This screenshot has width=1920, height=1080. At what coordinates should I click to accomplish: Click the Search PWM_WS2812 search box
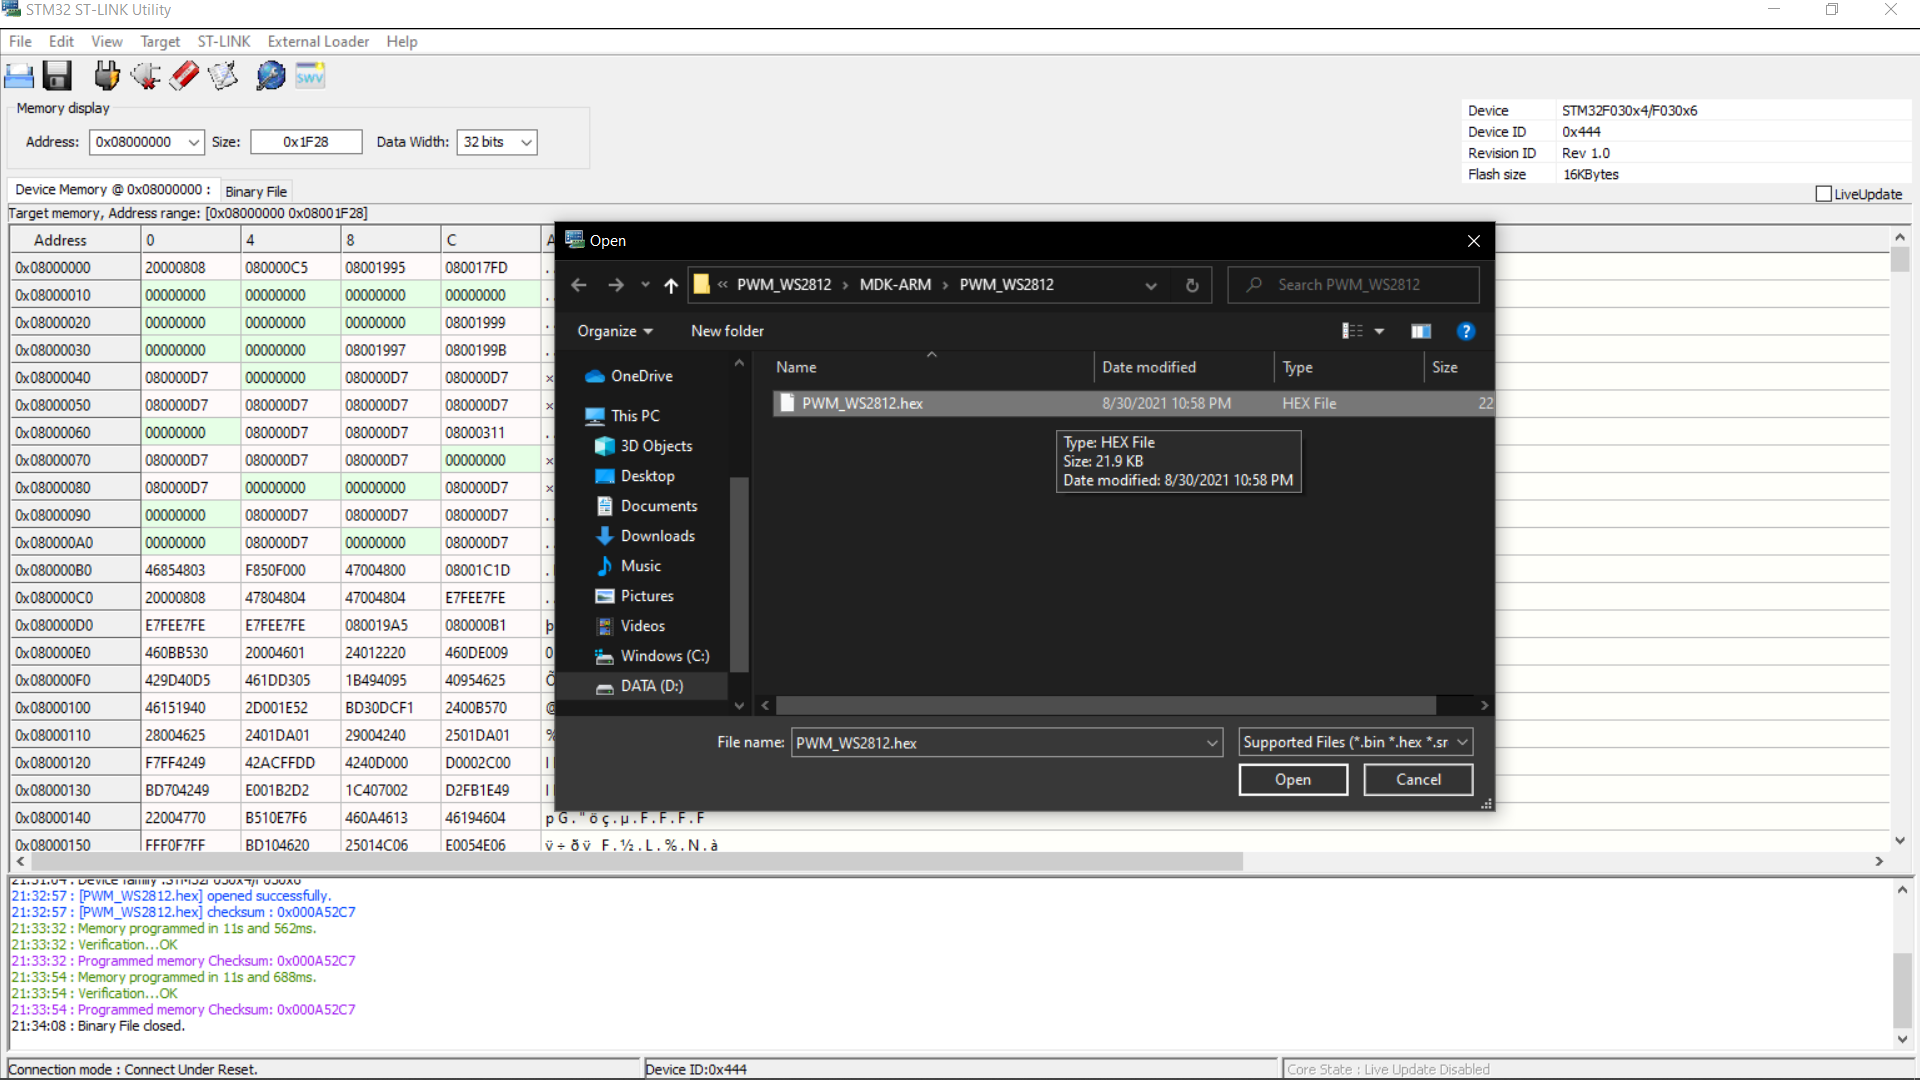pyautogui.click(x=1353, y=285)
